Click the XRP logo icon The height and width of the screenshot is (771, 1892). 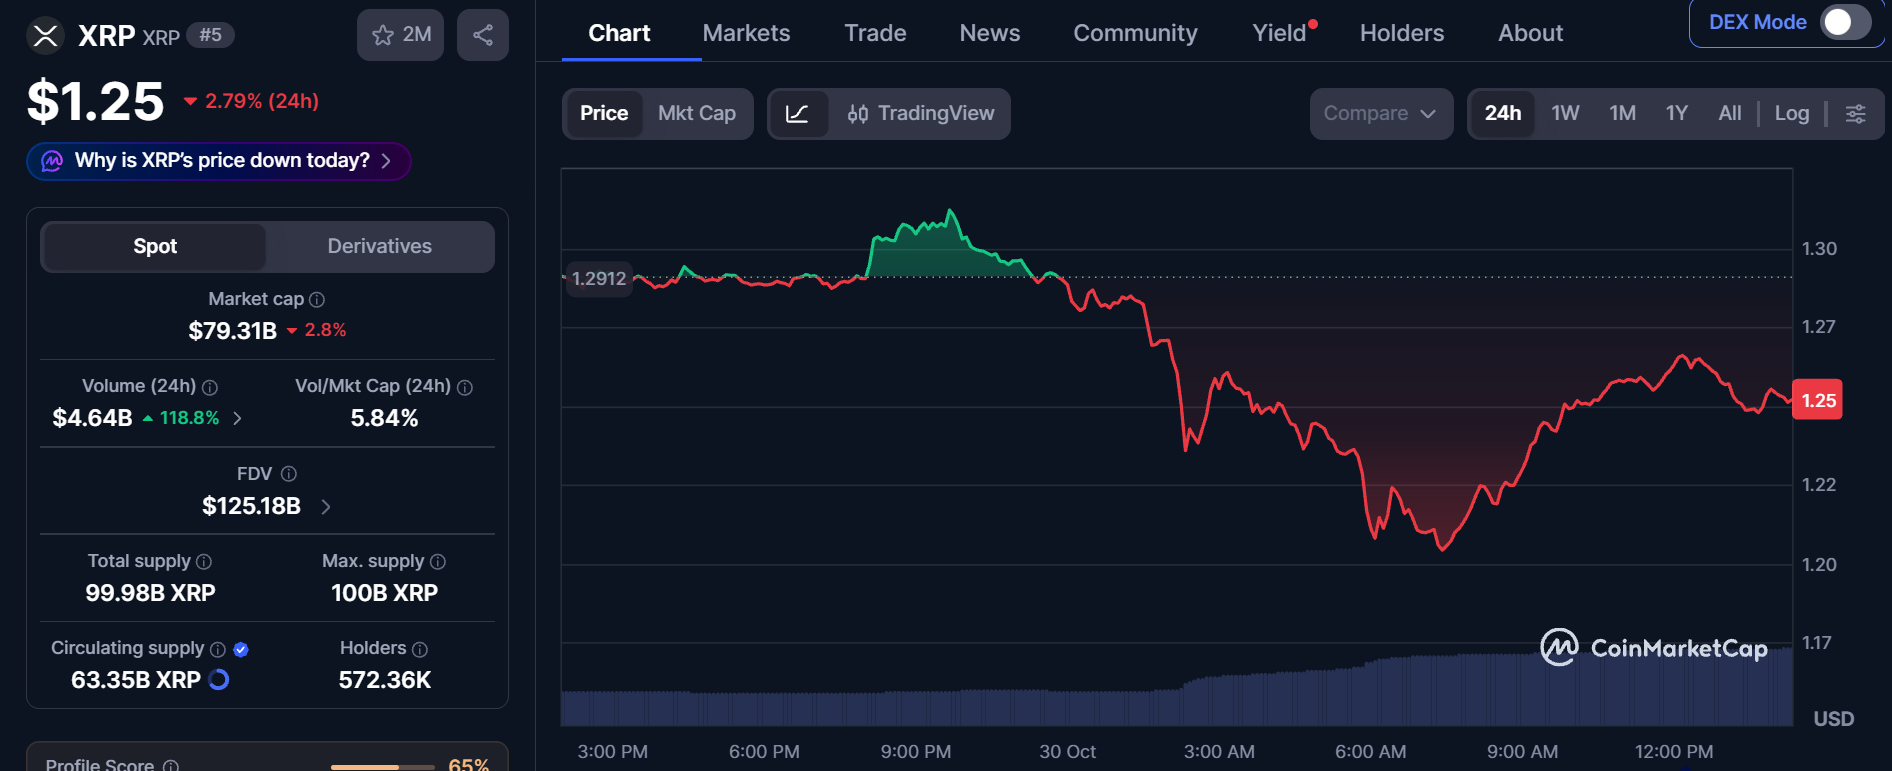(x=45, y=36)
